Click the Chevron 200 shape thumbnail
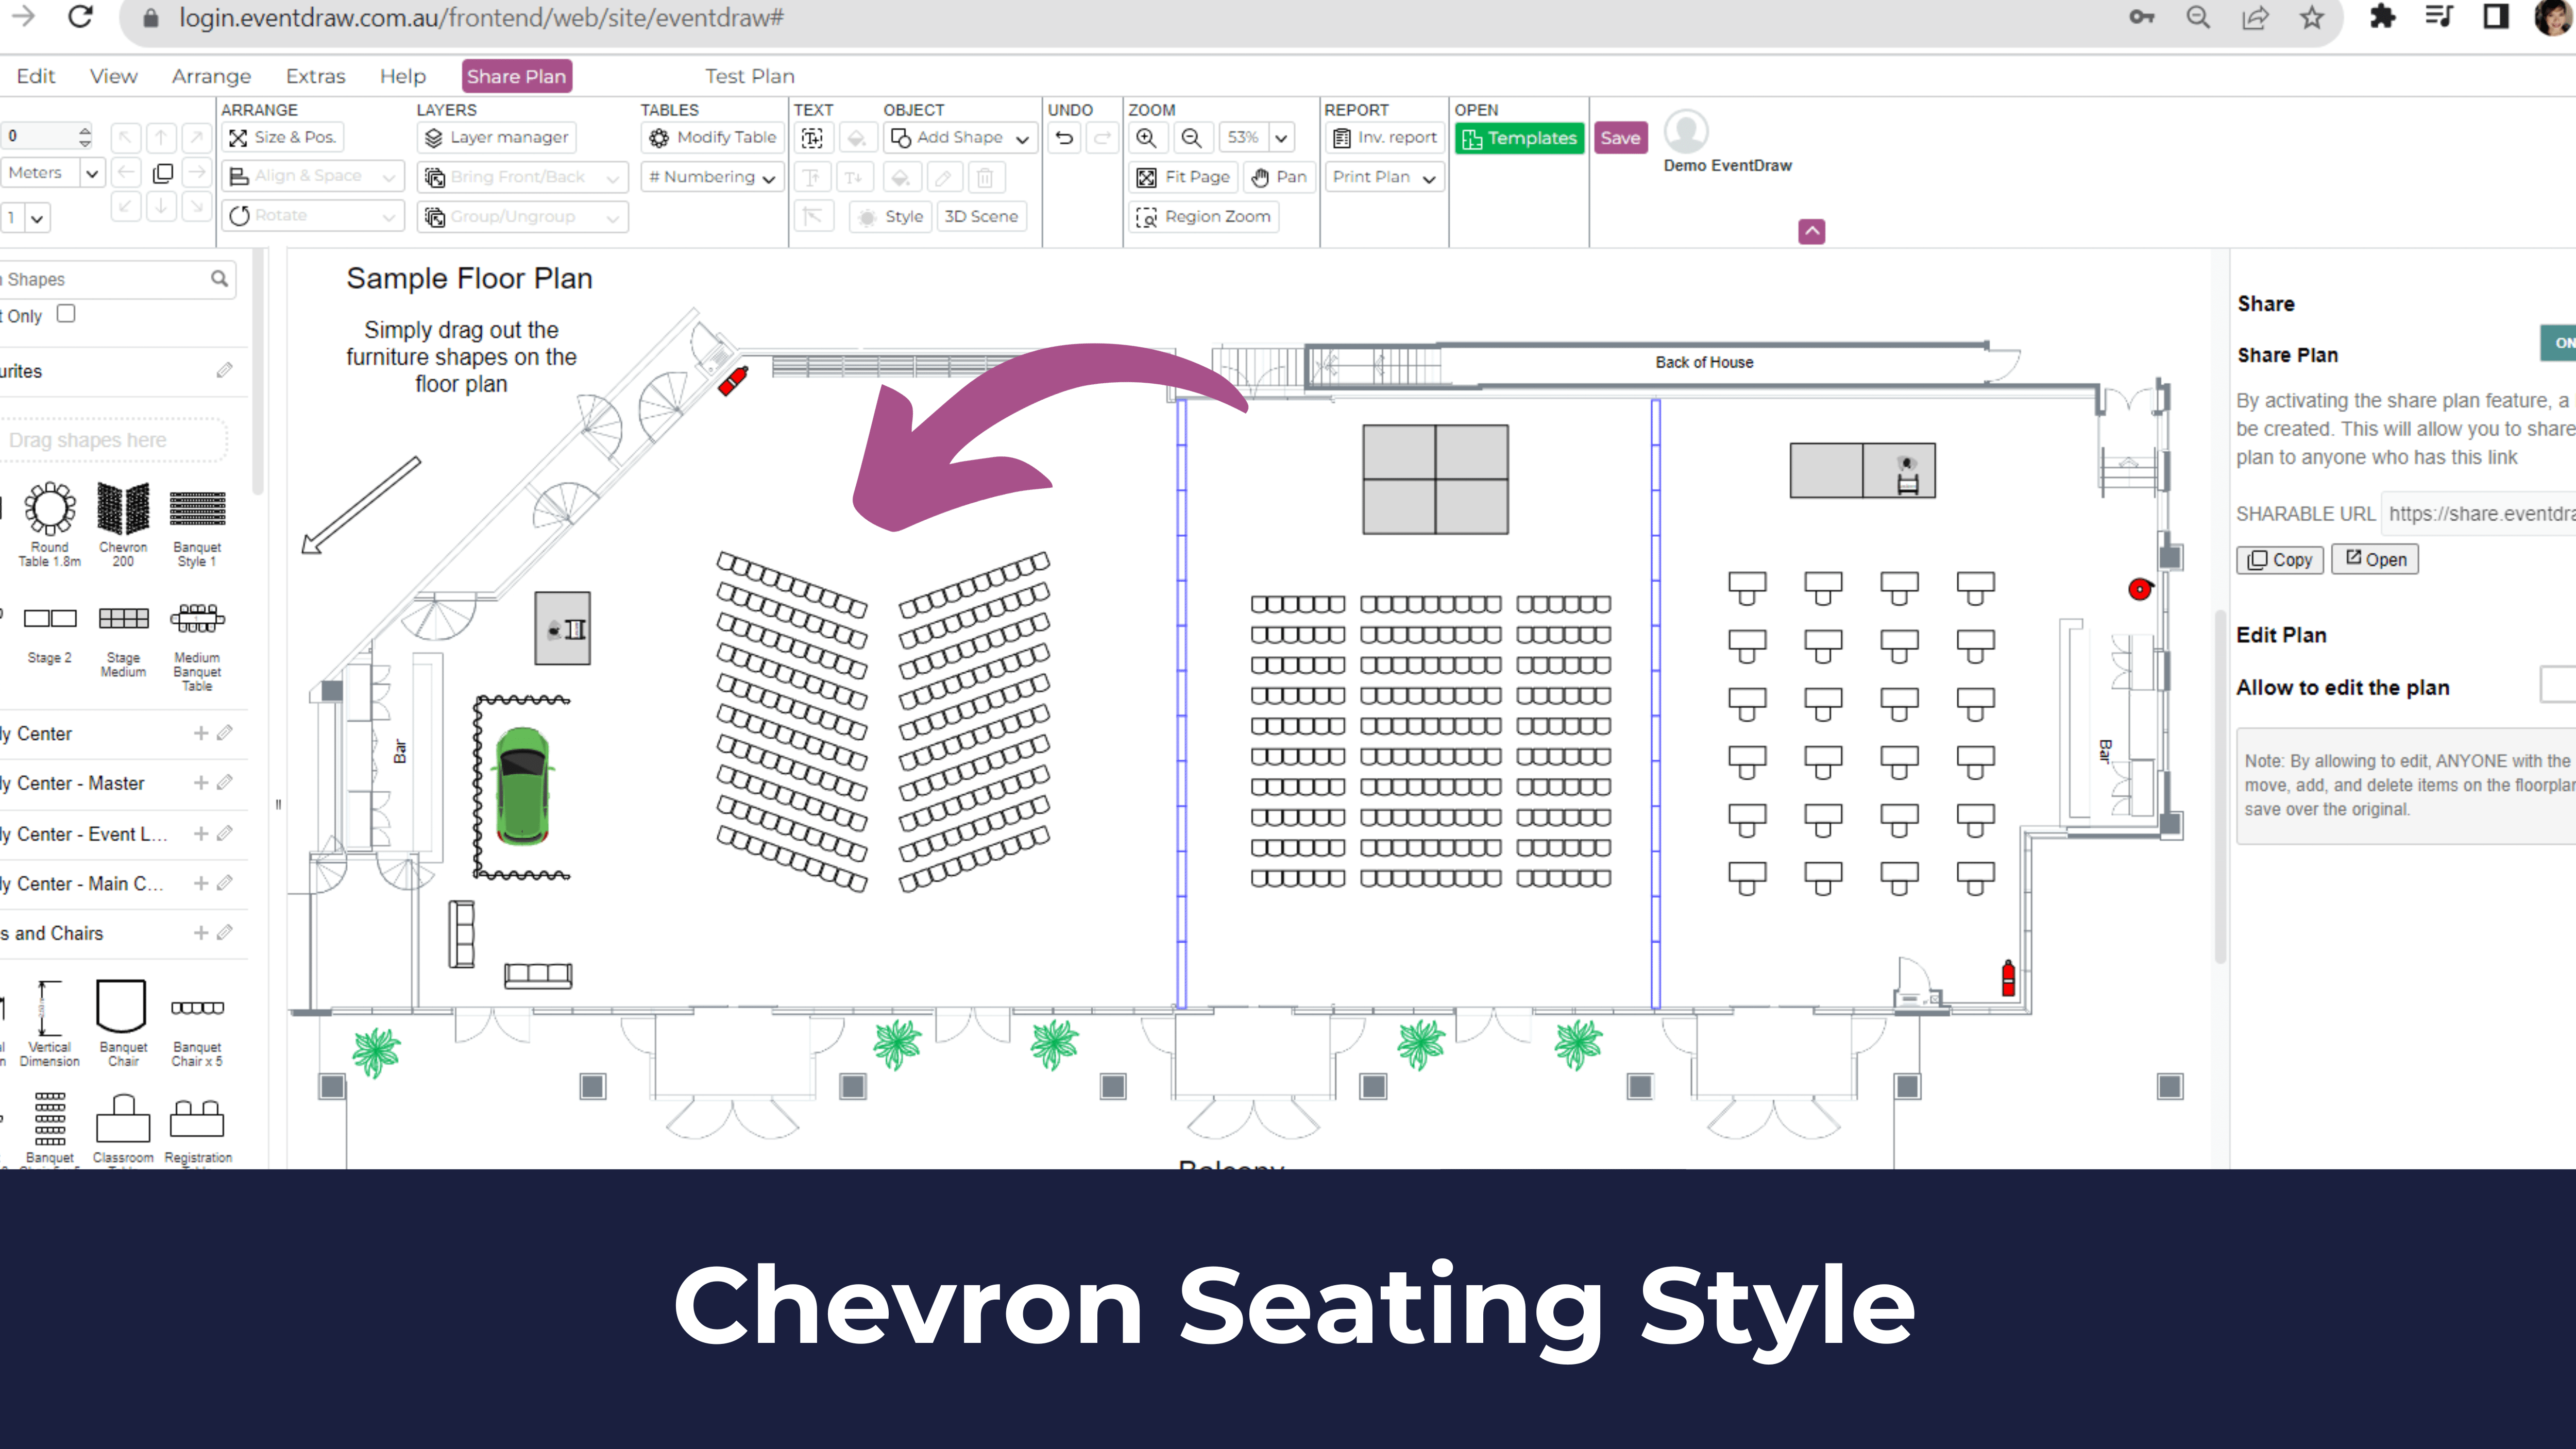The width and height of the screenshot is (2576, 1449). (x=123, y=510)
